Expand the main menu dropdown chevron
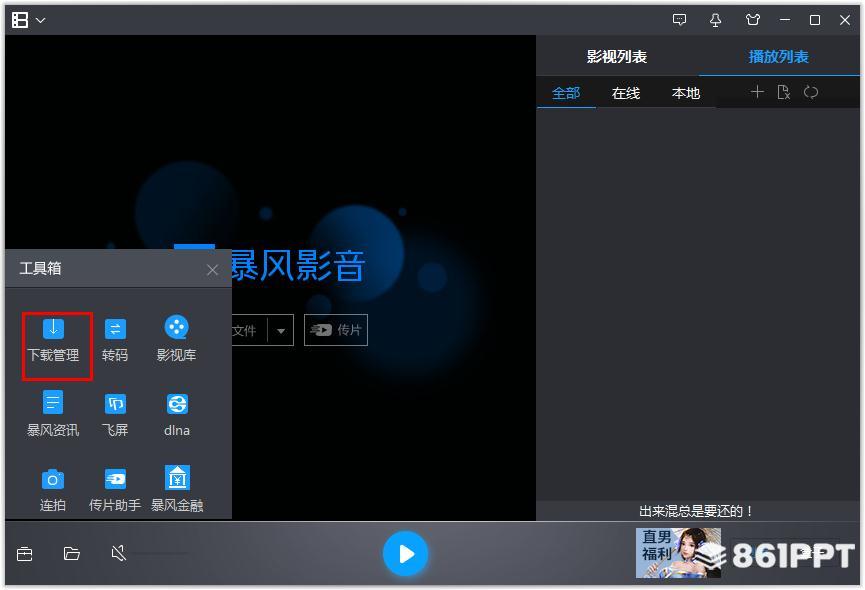 (41, 20)
